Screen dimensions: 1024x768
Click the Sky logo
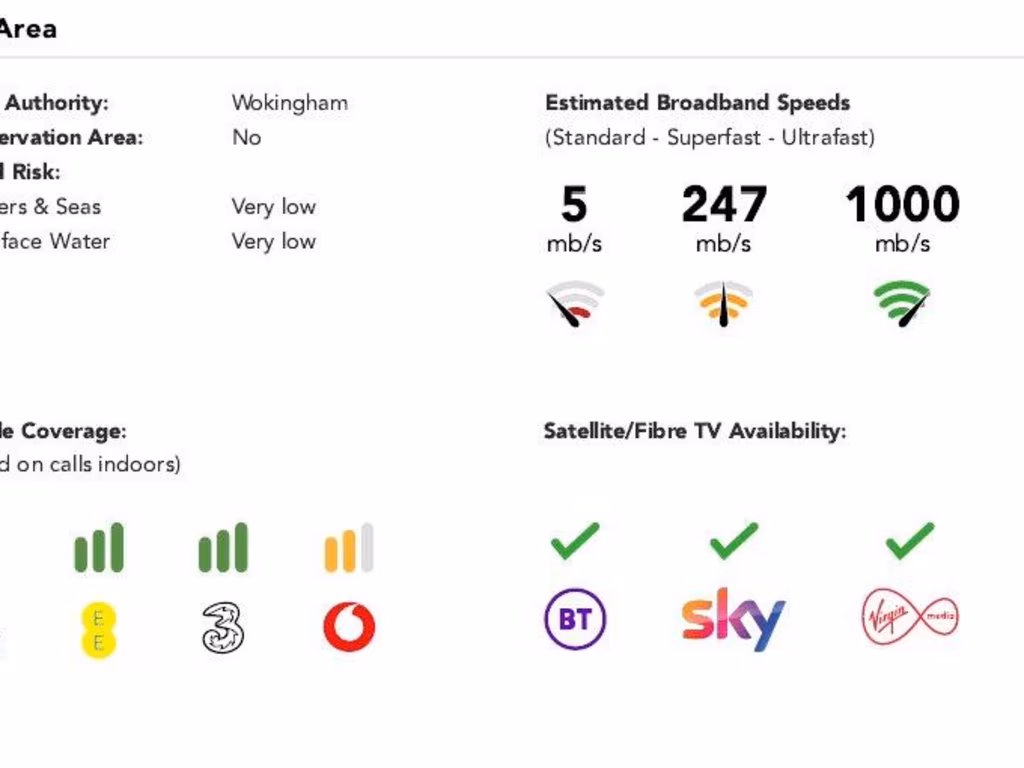pos(733,619)
